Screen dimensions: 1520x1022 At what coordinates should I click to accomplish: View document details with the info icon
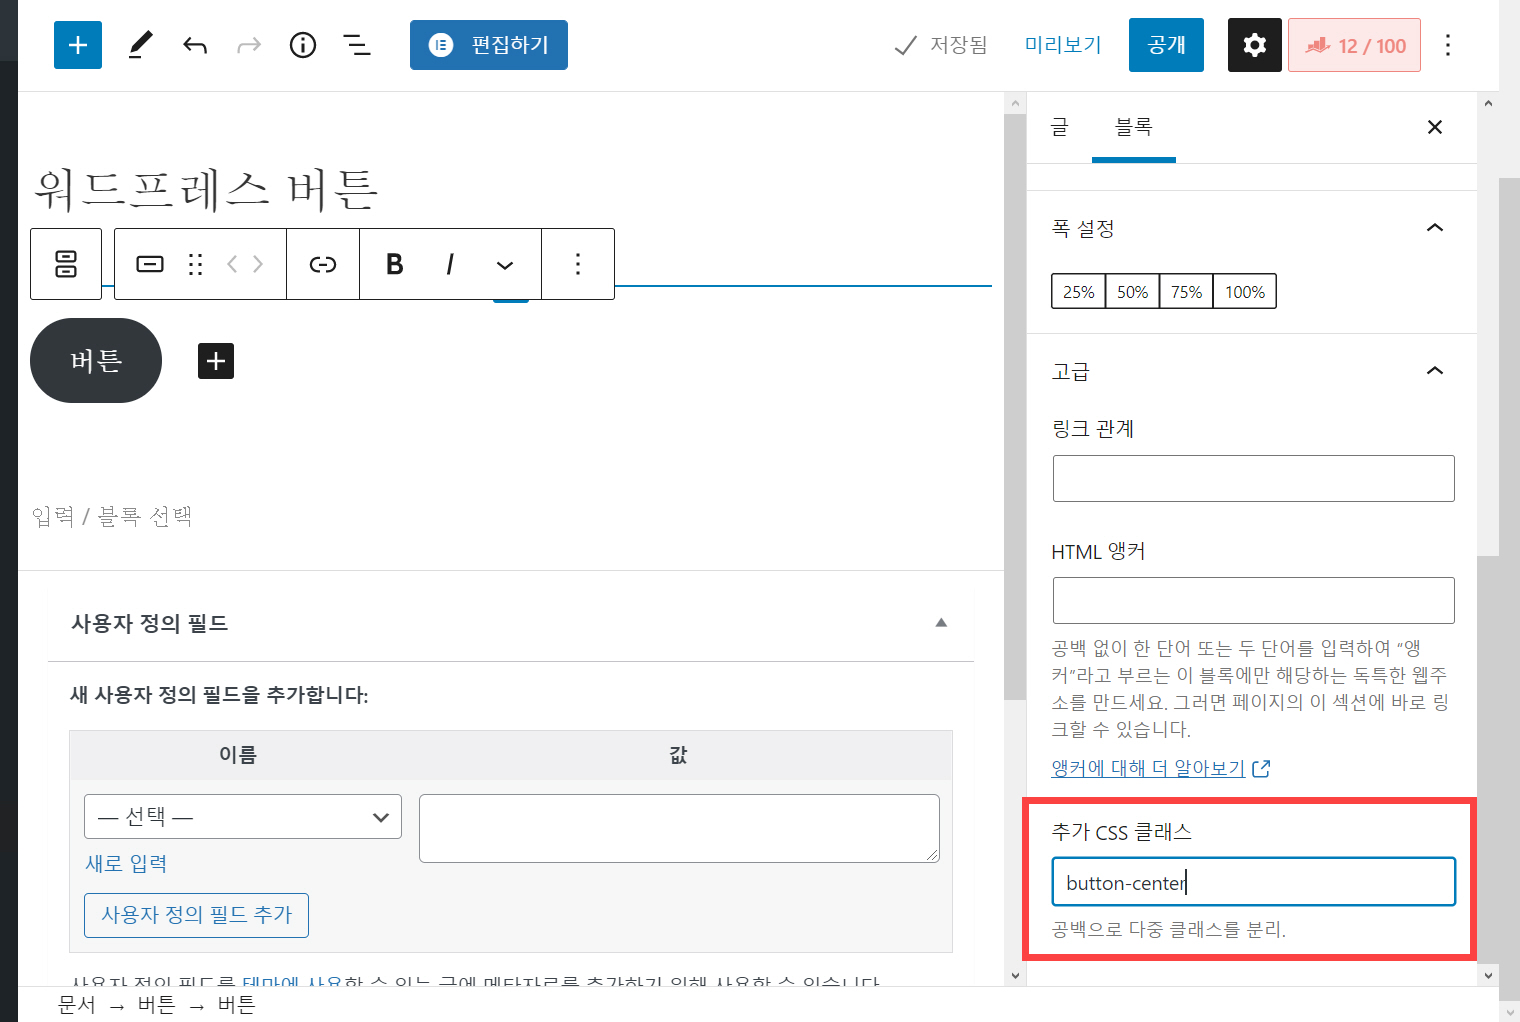click(x=302, y=44)
